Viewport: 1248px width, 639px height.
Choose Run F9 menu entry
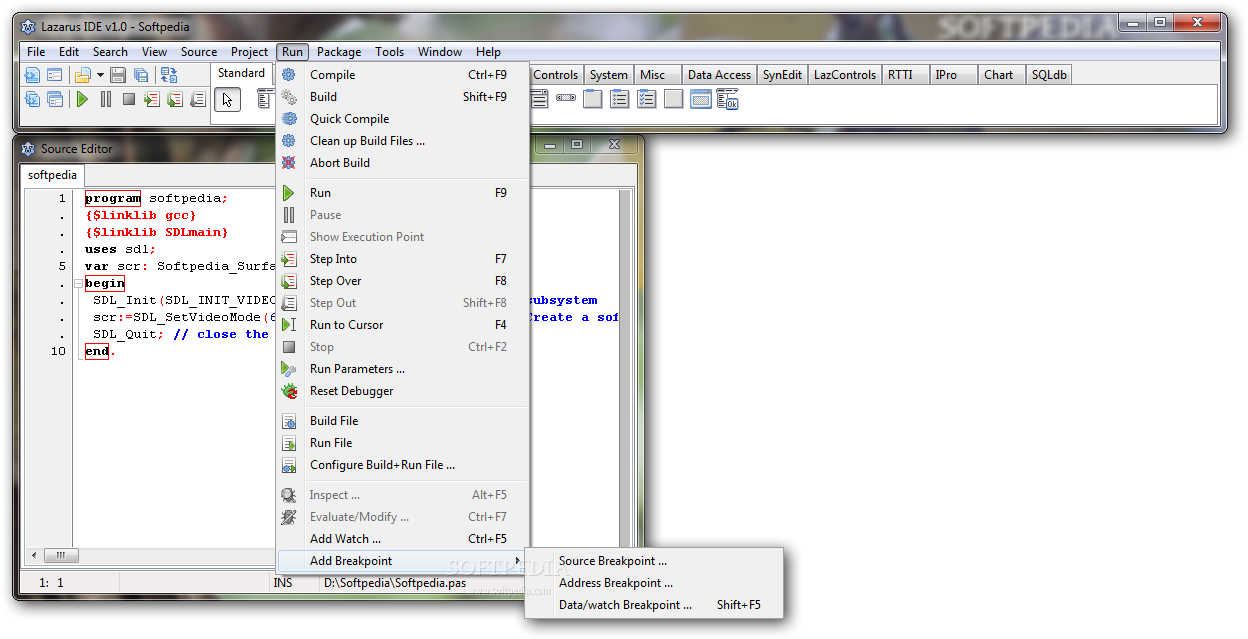click(402, 193)
